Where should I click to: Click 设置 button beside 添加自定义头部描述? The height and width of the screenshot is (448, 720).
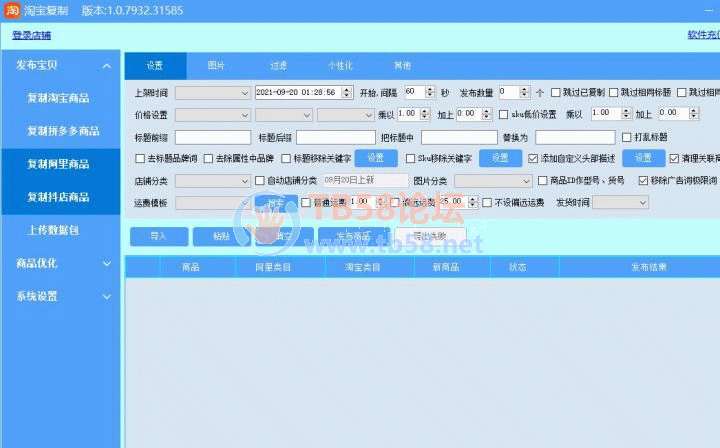point(644,158)
